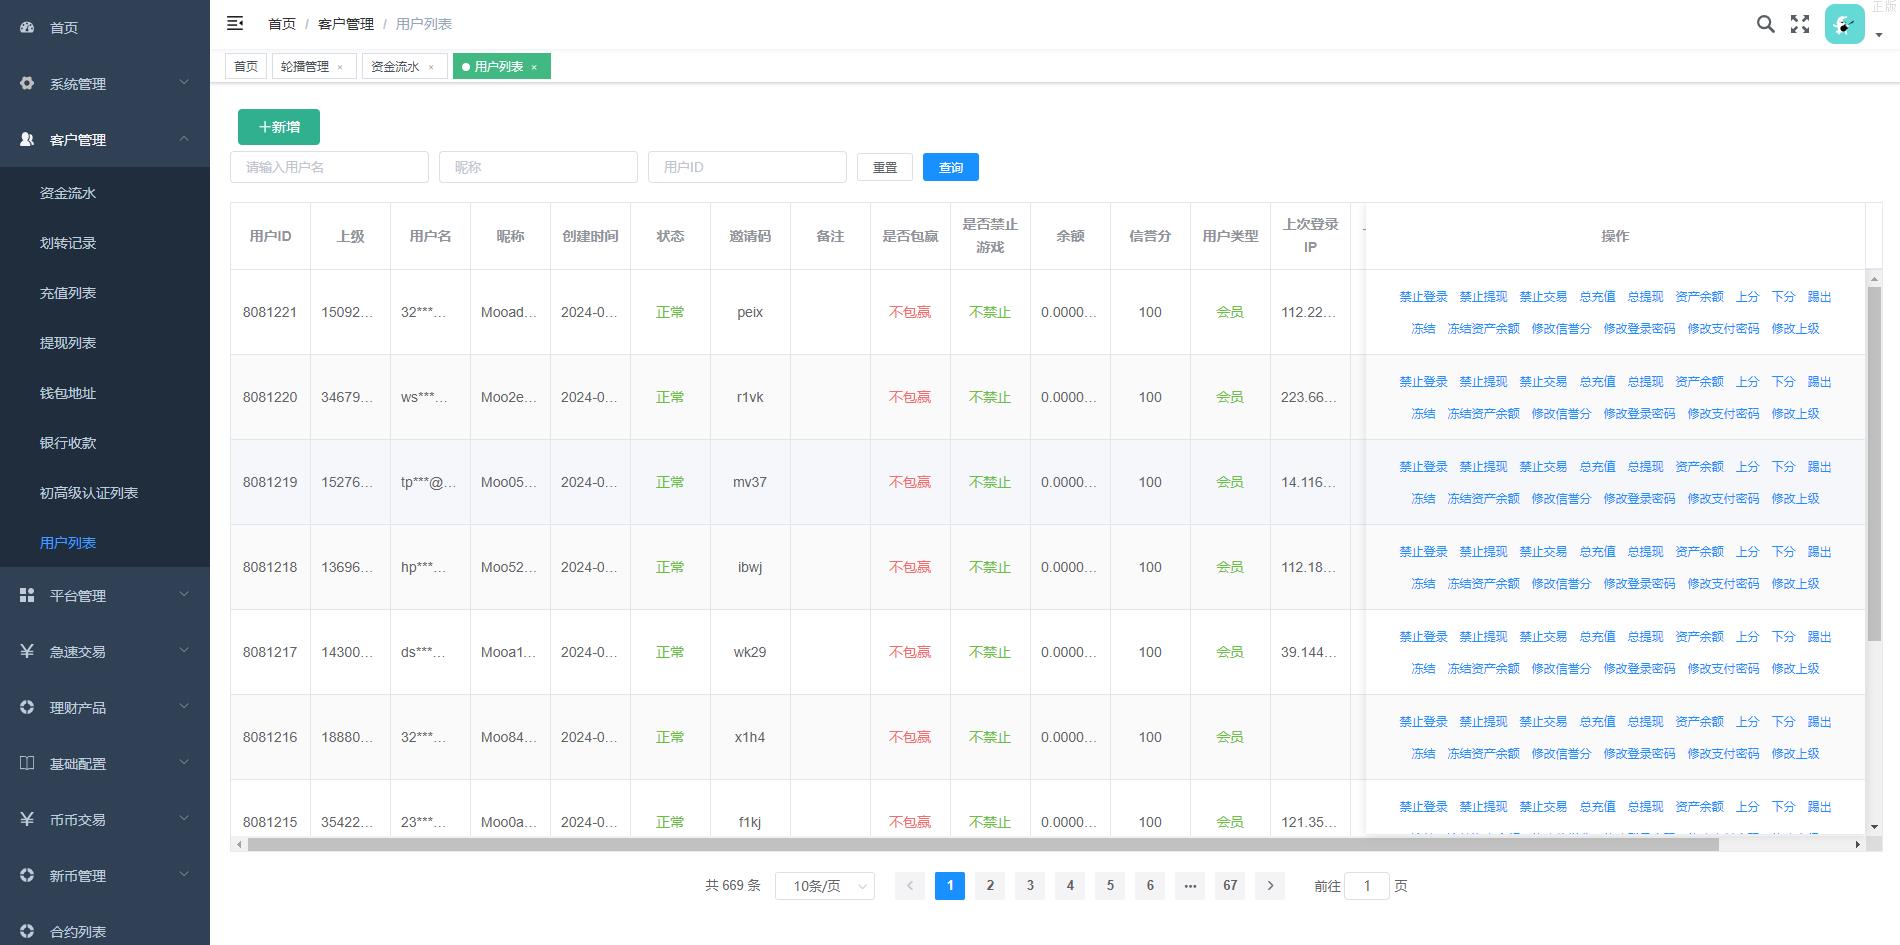The width and height of the screenshot is (1900, 945).
Task: Click the green 新增 button
Action: tap(279, 127)
